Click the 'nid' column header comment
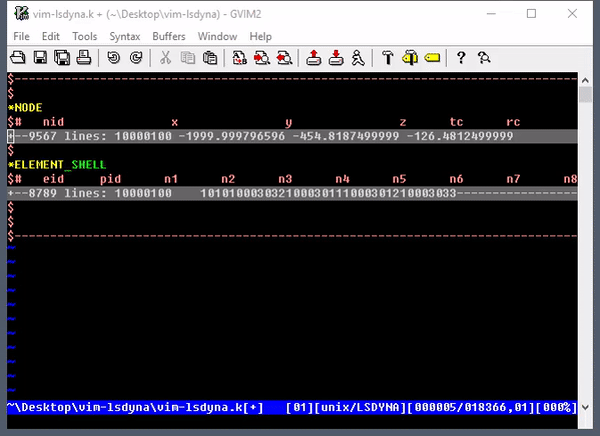600x436 pixels. click(x=53, y=122)
